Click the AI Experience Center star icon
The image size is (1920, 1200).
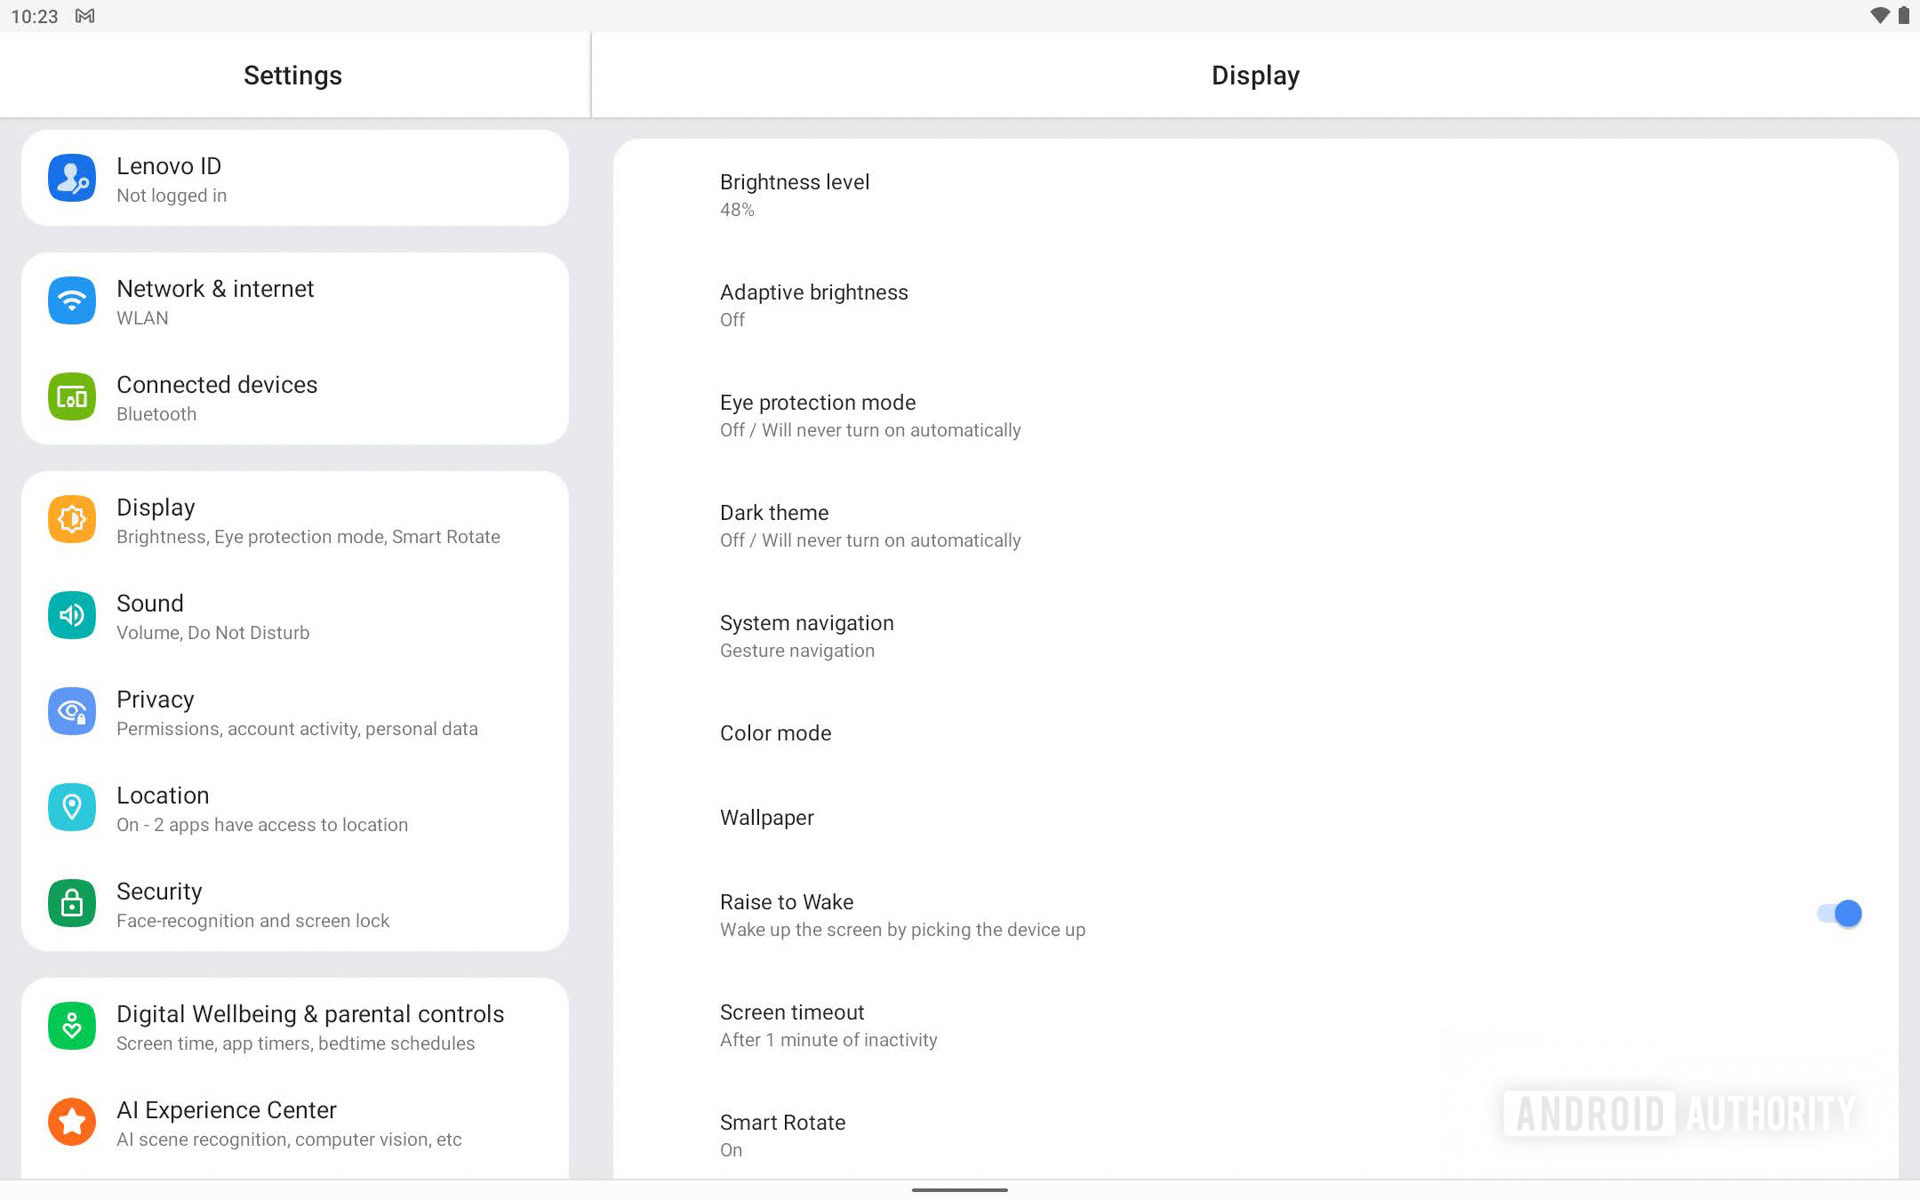(x=71, y=1123)
